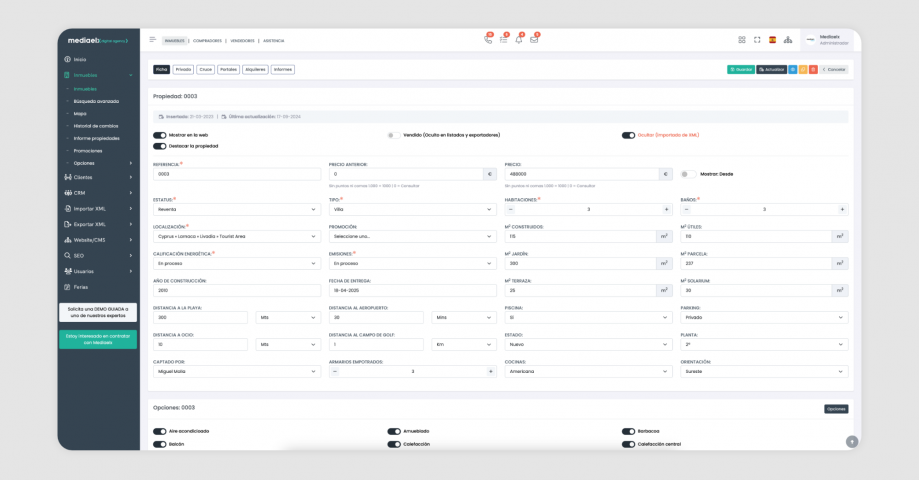Screen dimensions: 919x480
Task: Click the Cancelar button
Action: (834, 69)
